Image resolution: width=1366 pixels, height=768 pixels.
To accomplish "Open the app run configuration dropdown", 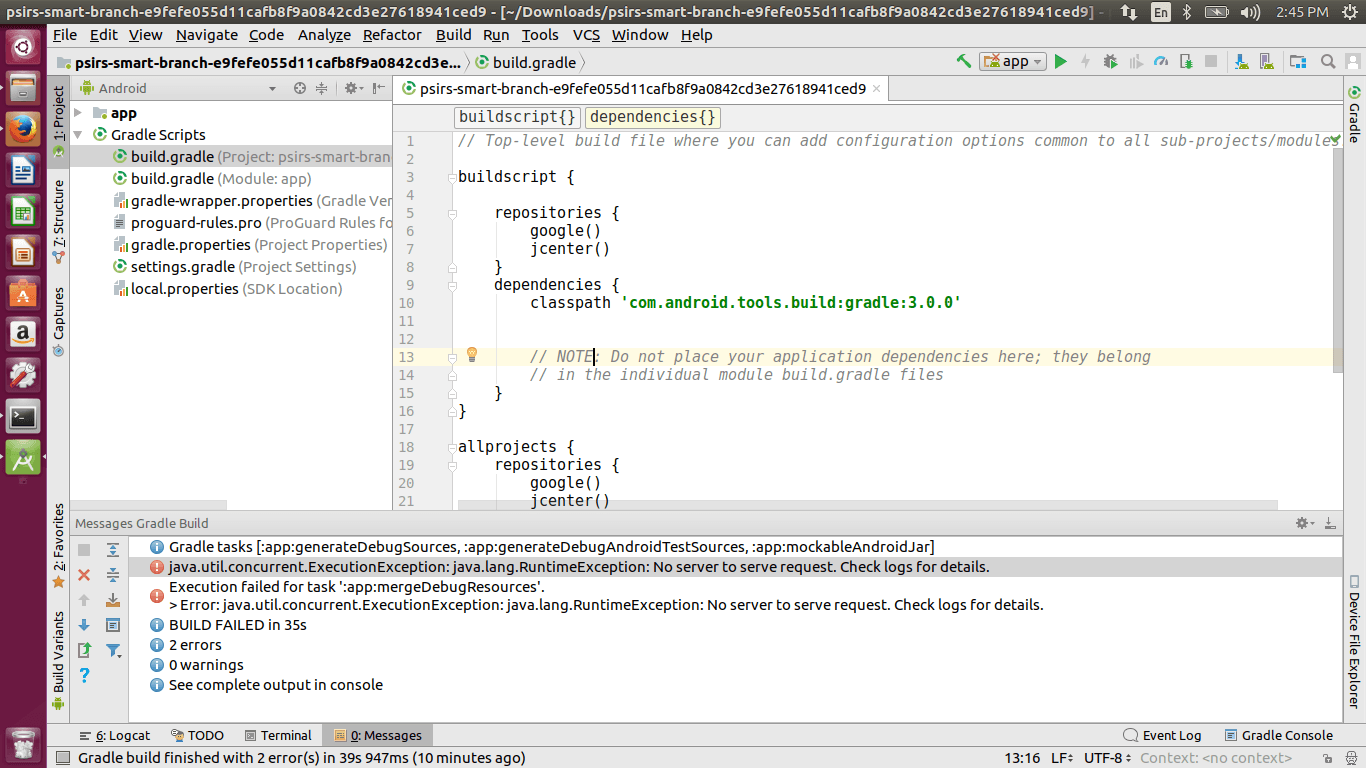I will (1013, 61).
